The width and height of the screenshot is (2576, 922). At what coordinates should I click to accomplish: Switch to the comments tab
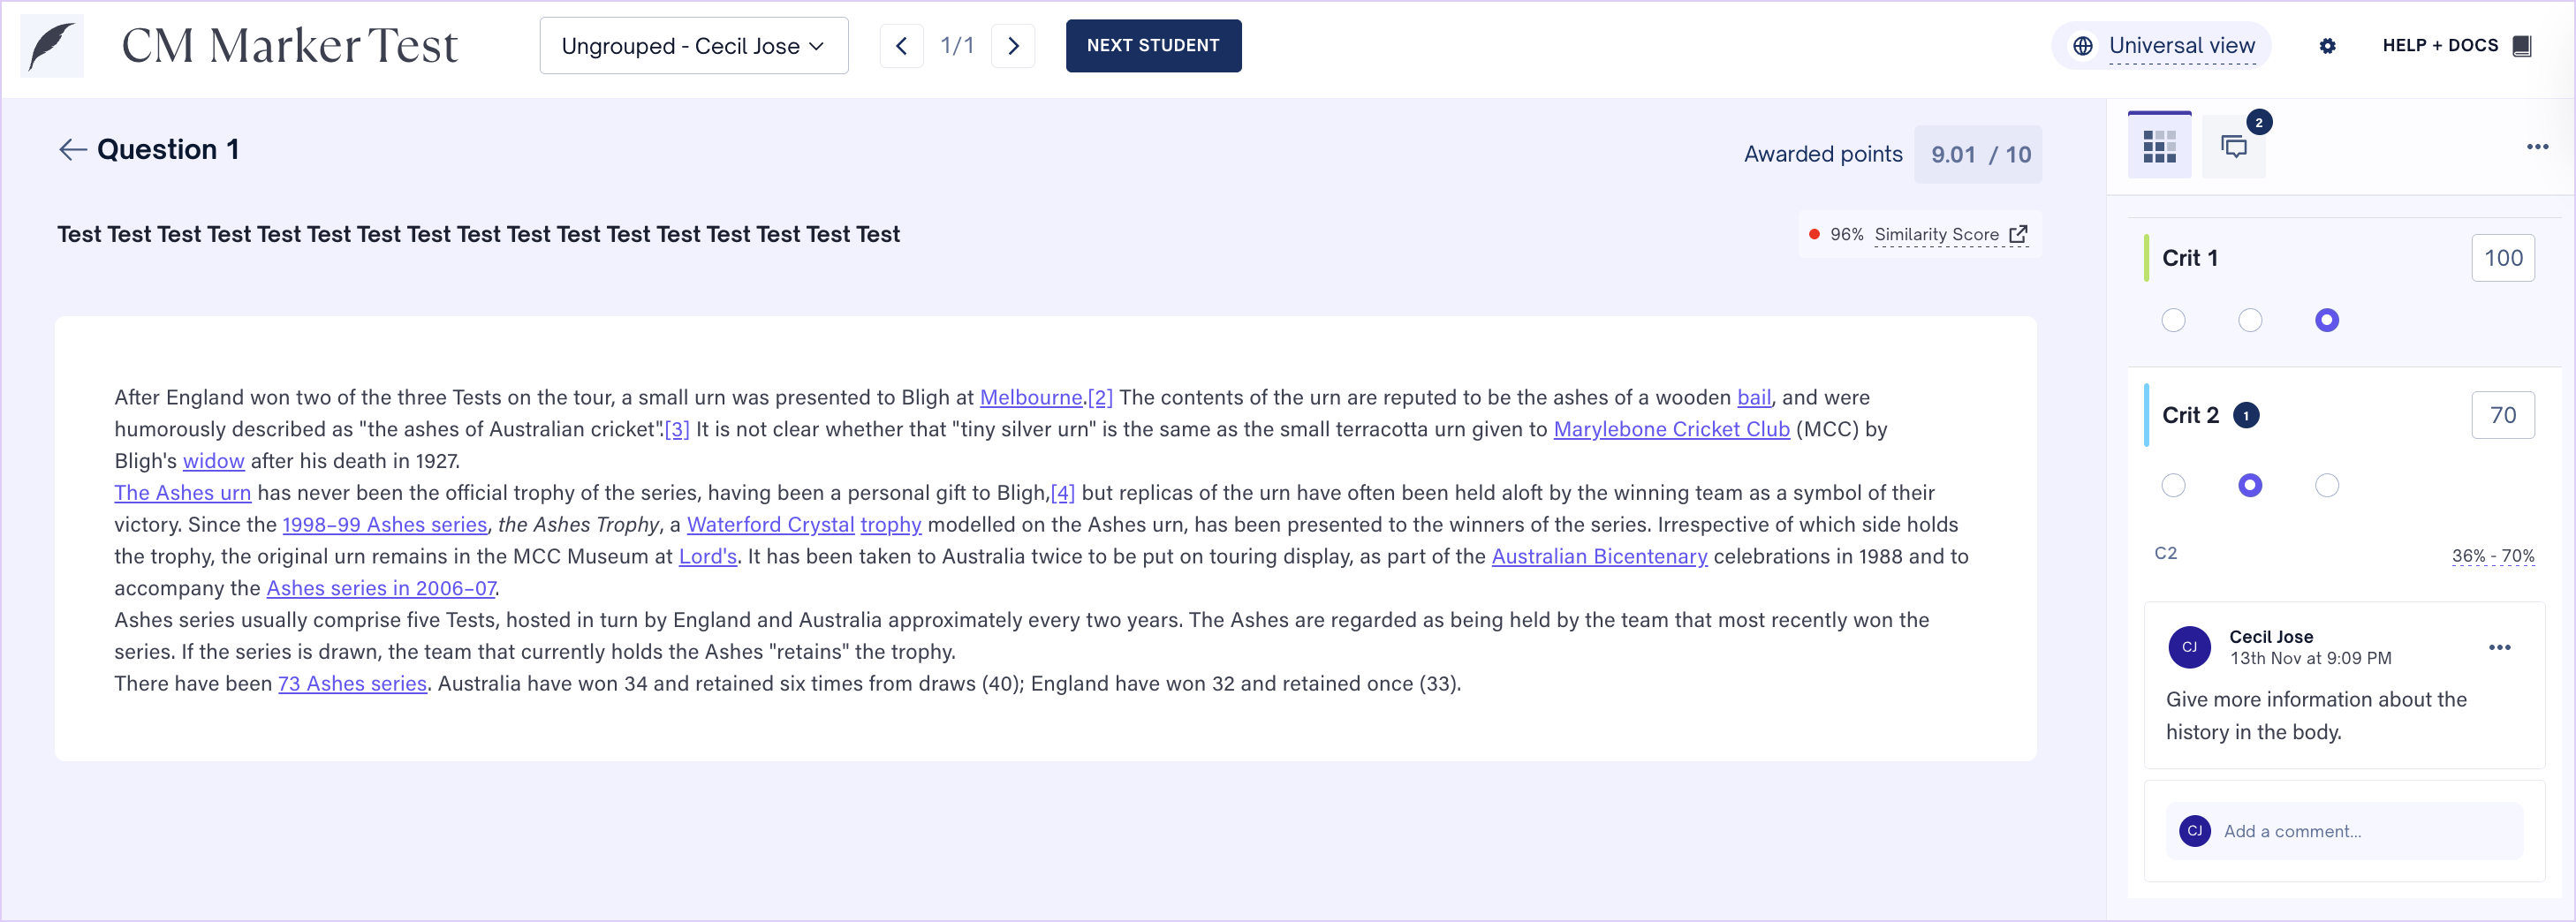click(x=2234, y=147)
